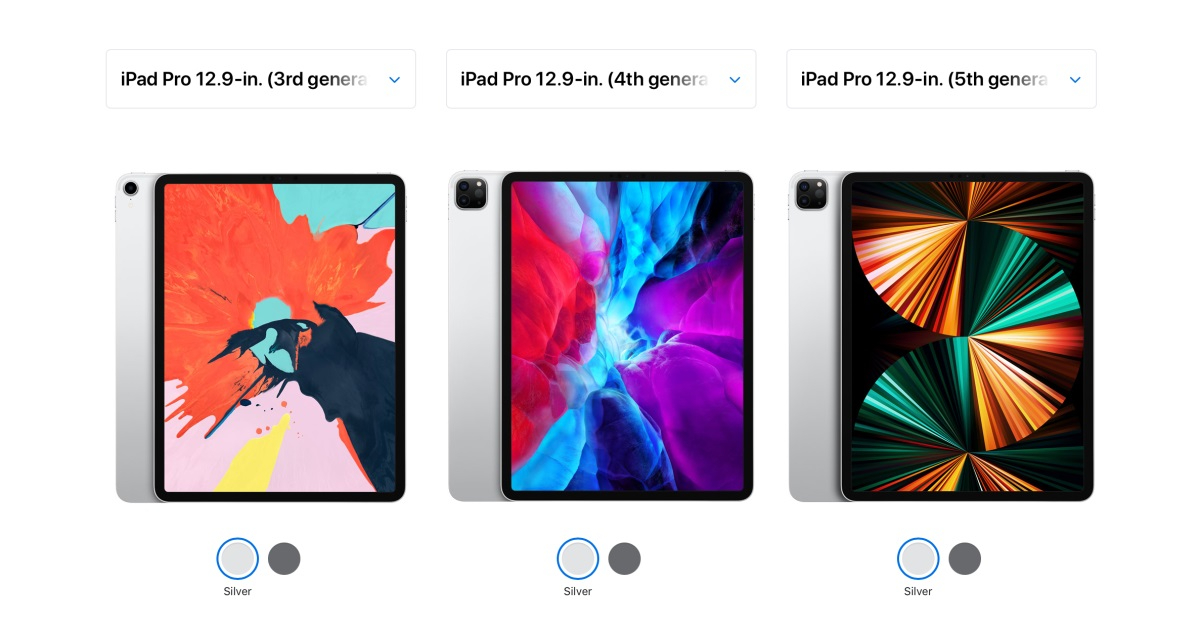Select Space Gray color for 3rd generation iPad

point(284,558)
